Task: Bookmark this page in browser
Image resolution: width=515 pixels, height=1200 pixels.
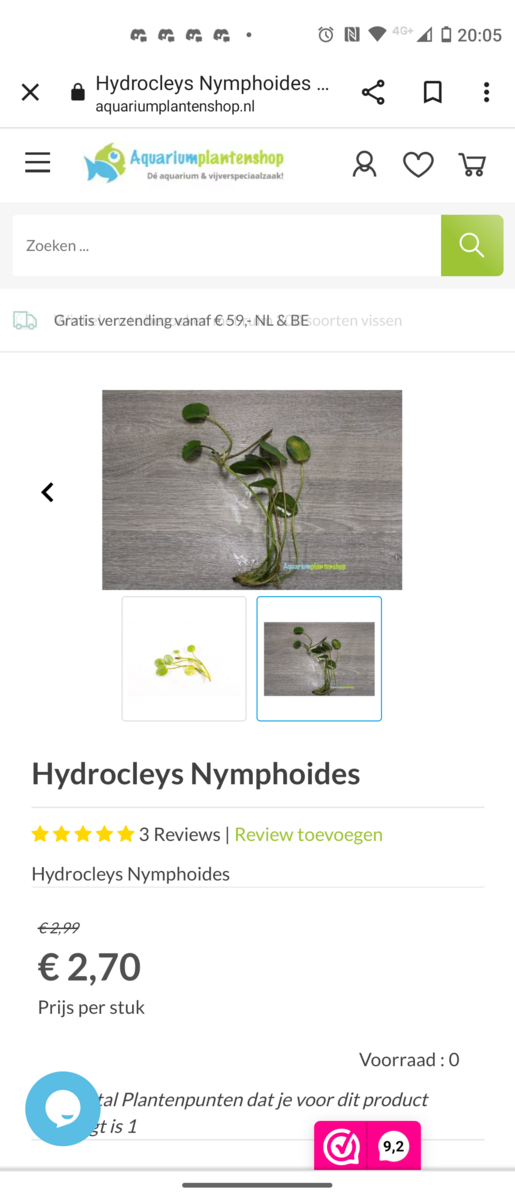Action: coord(432,93)
